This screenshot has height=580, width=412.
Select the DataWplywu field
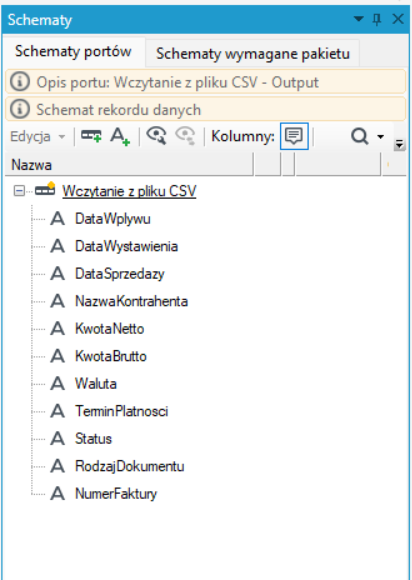tap(113, 219)
